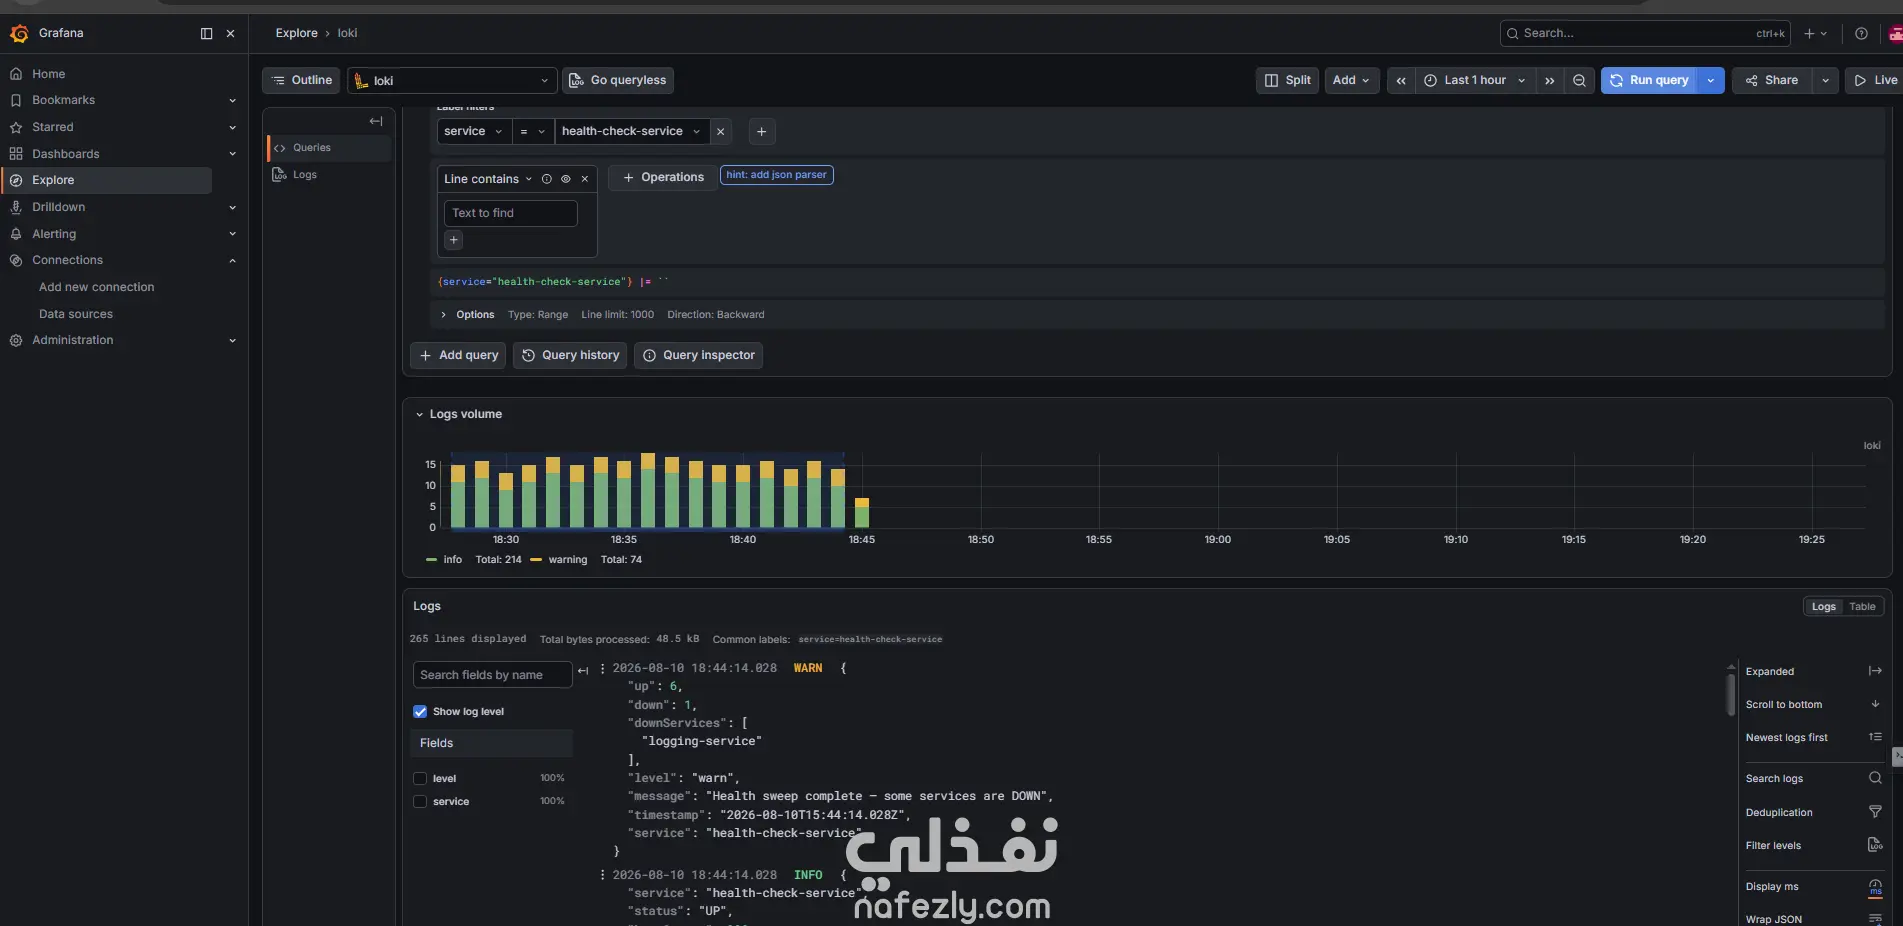Expand the Bookmarks menu section
The image size is (1903, 926).
point(232,101)
